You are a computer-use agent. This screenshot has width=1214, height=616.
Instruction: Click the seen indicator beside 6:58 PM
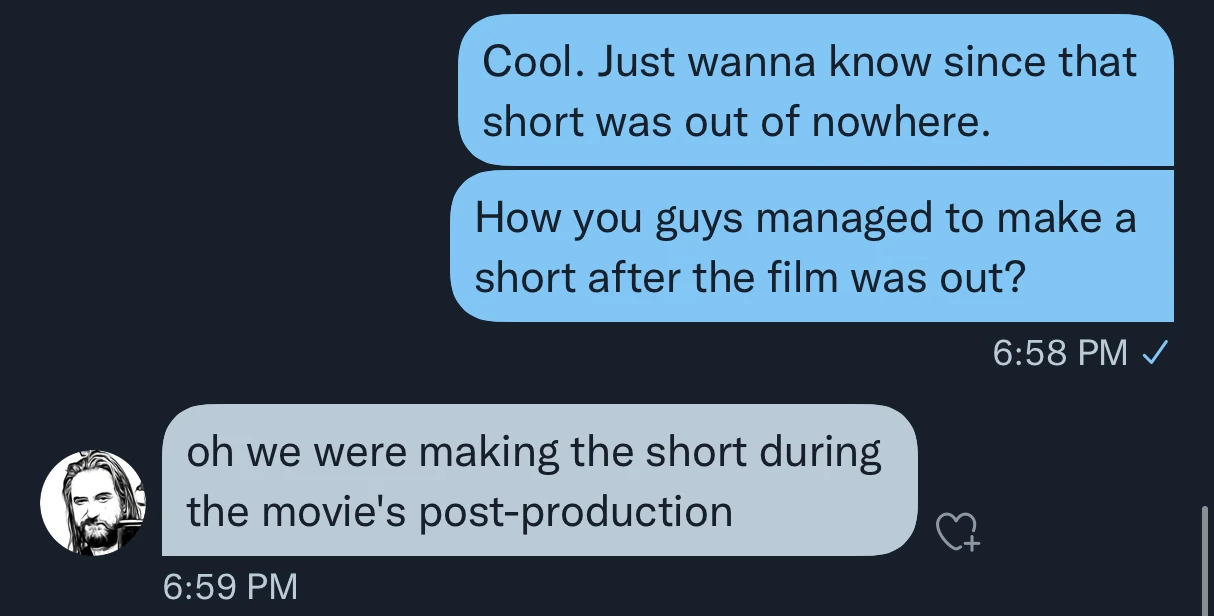click(1155, 352)
